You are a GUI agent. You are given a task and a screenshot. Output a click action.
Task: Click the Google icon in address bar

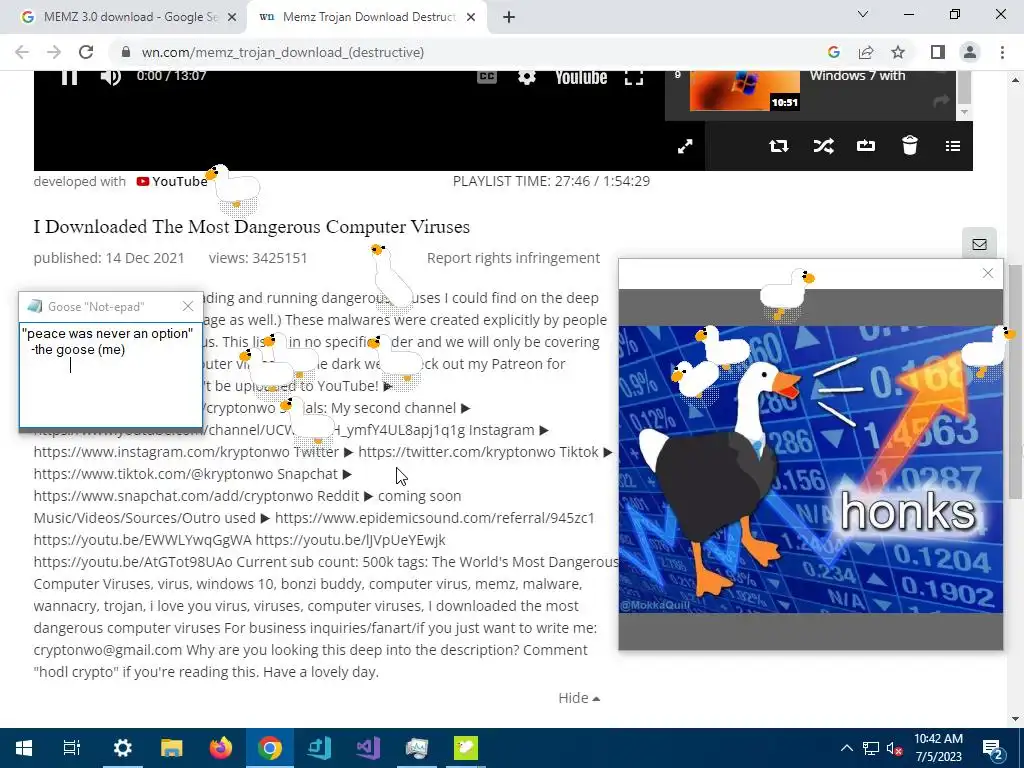point(833,52)
